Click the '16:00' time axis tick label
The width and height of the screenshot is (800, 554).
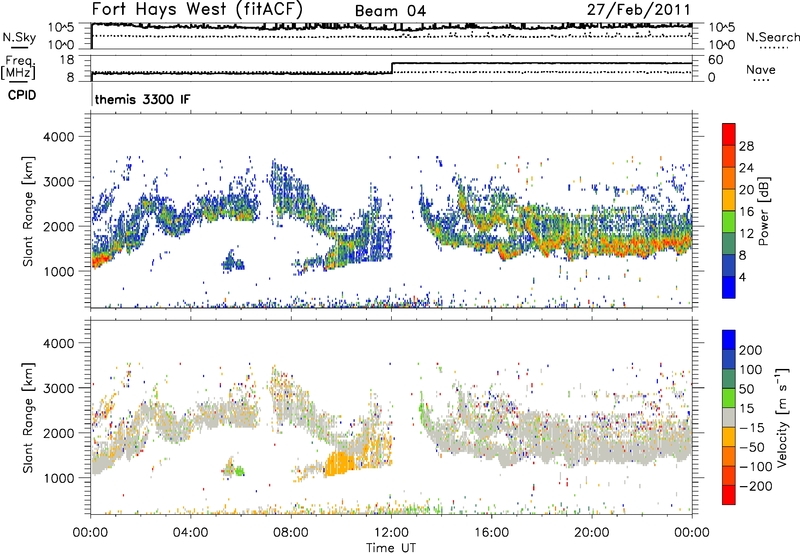(x=491, y=533)
